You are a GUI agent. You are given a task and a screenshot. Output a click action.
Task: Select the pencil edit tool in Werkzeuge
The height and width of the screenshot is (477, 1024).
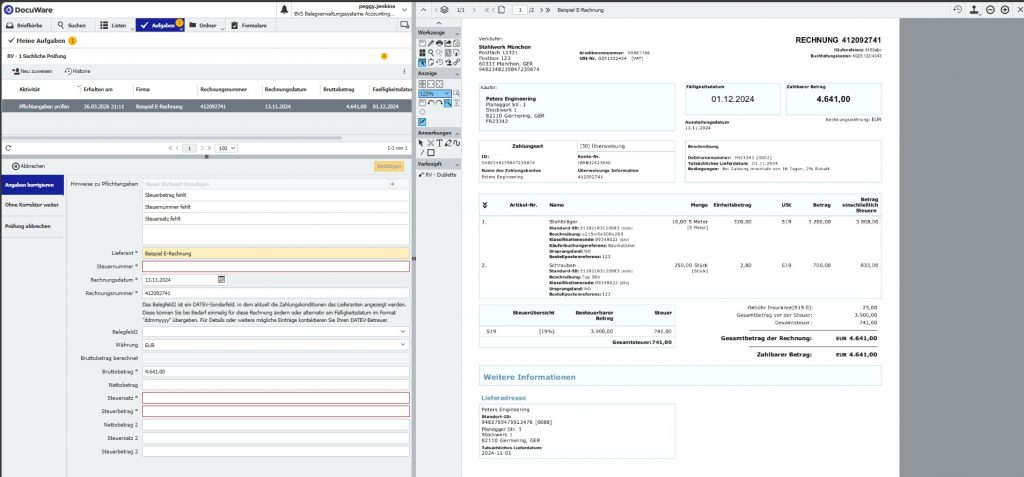point(430,43)
